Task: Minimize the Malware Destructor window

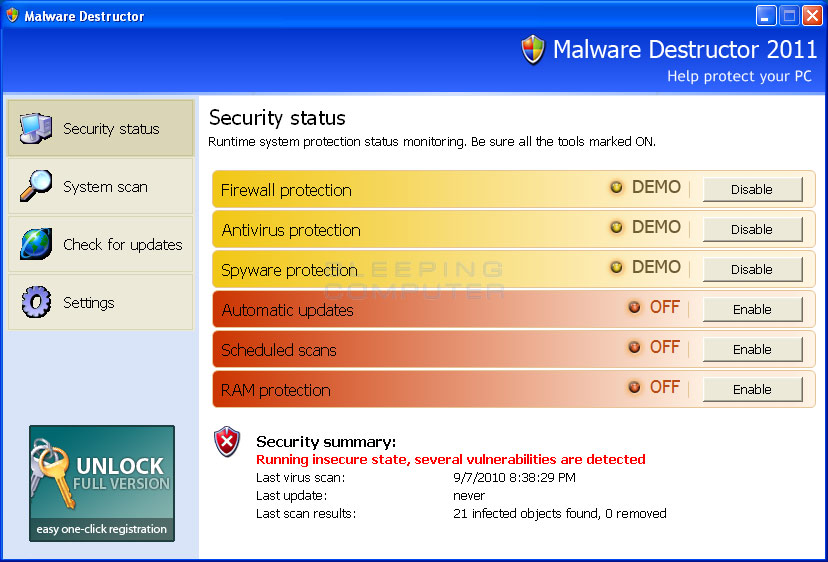Action: coord(766,16)
